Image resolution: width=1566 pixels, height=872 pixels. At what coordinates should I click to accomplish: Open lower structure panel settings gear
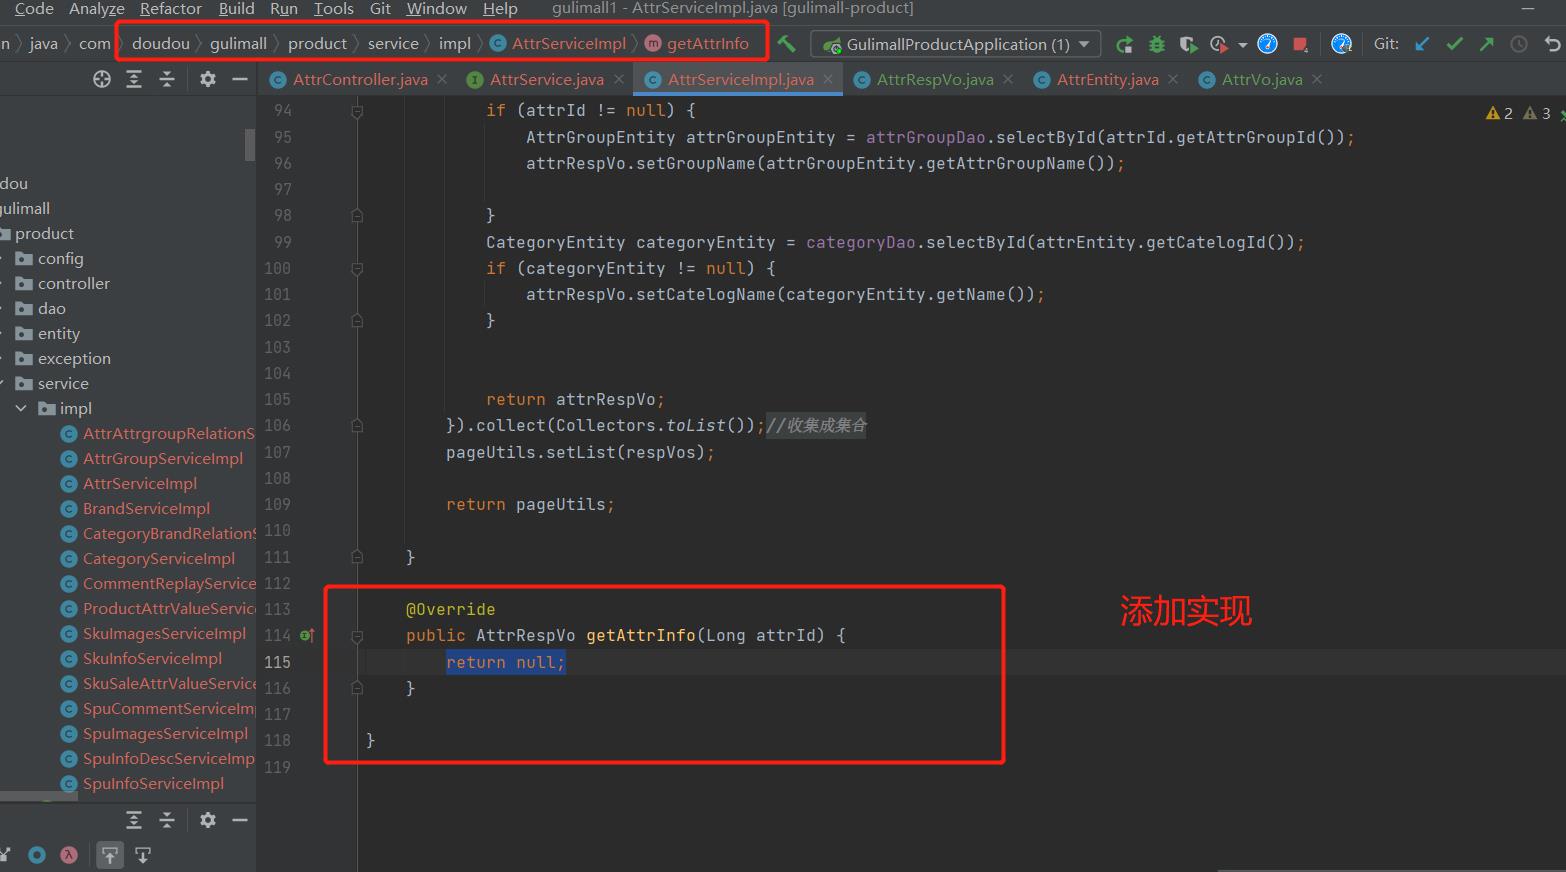tap(208, 820)
